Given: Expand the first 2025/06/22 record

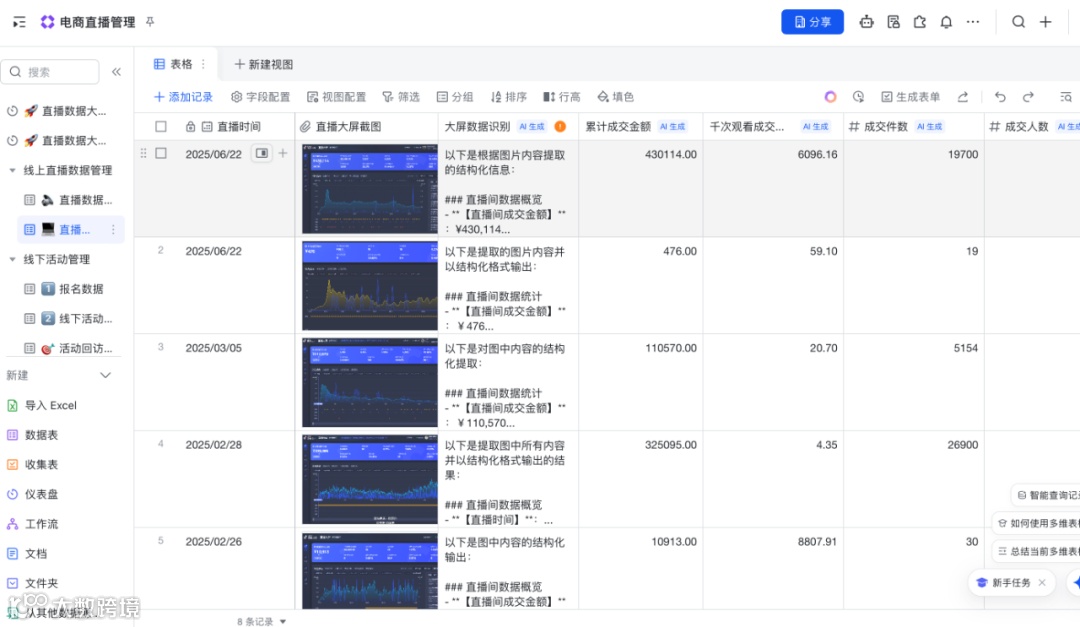Looking at the screenshot, I should 262,154.
